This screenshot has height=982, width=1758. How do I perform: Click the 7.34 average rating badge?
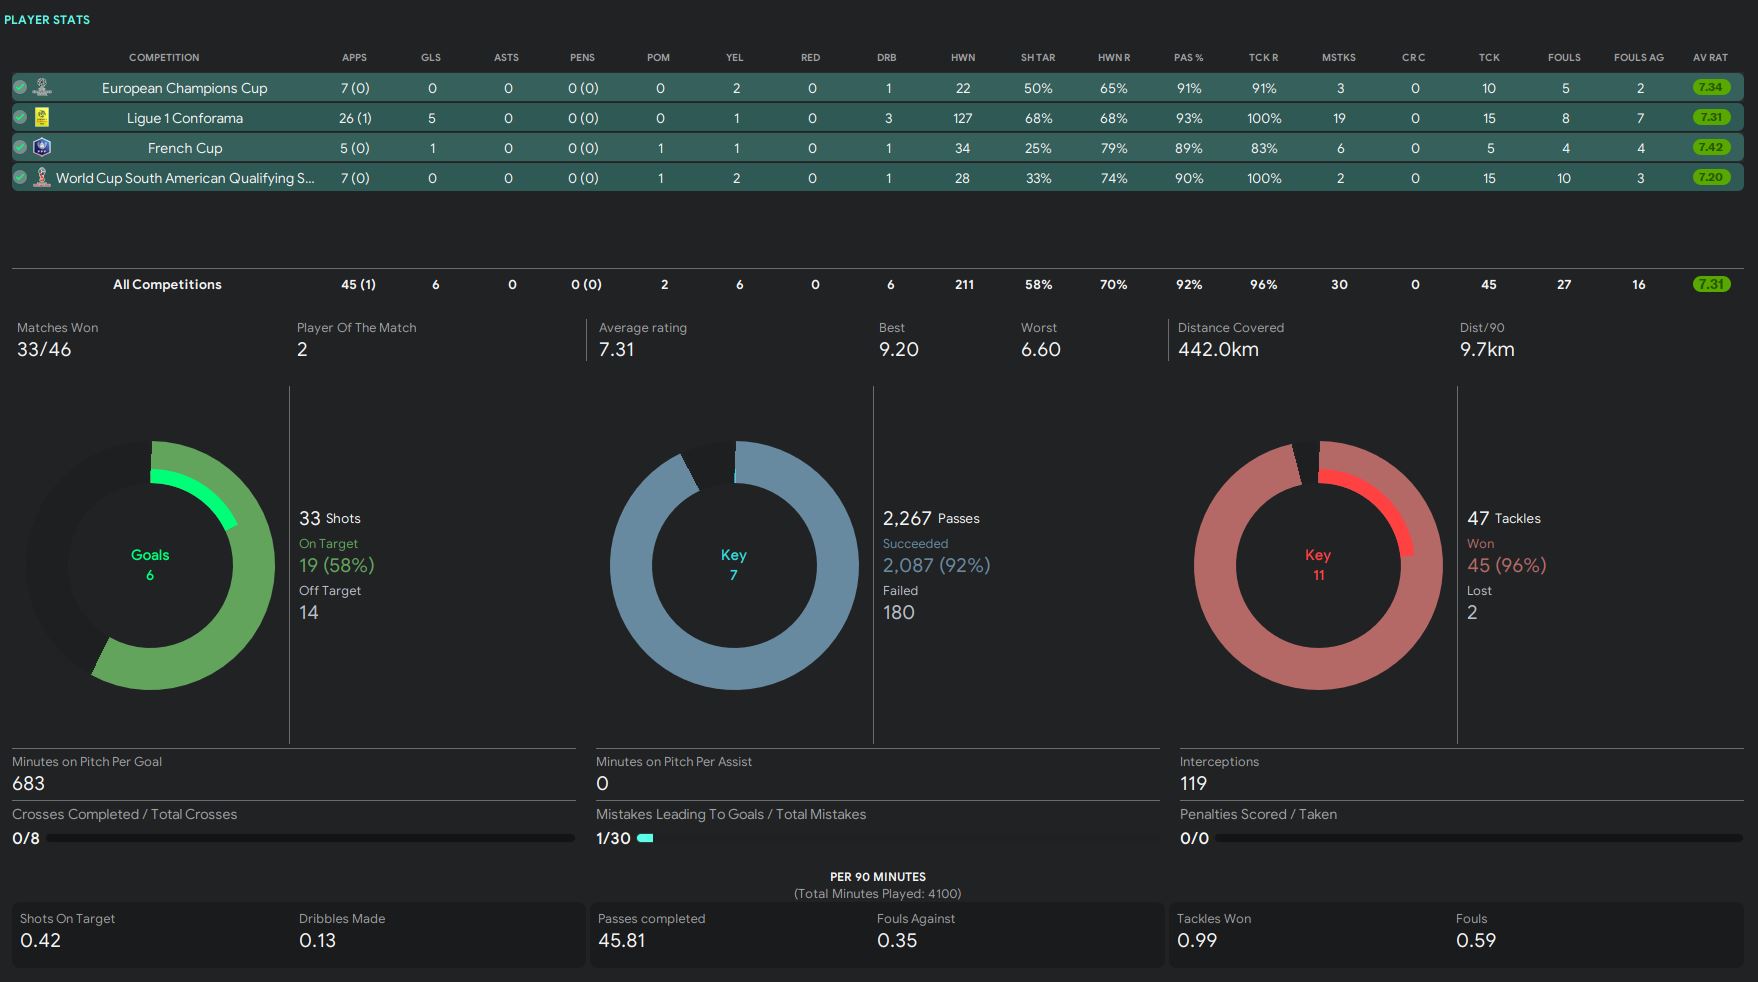click(1711, 88)
